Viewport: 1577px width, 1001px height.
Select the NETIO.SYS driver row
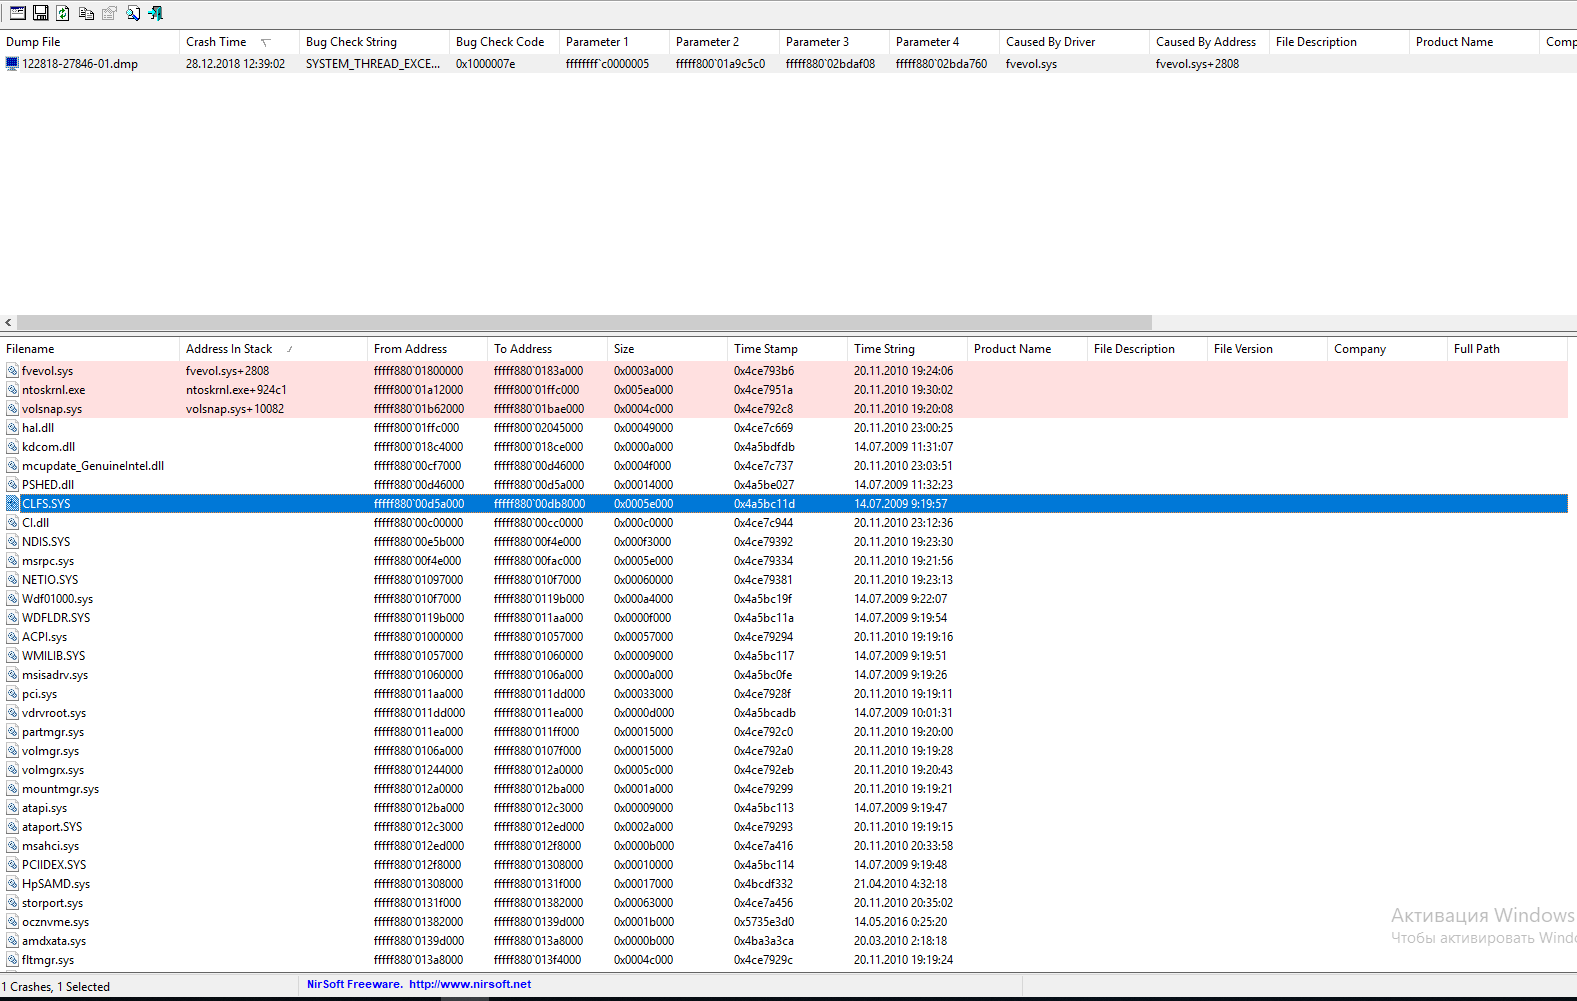click(x=784, y=580)
